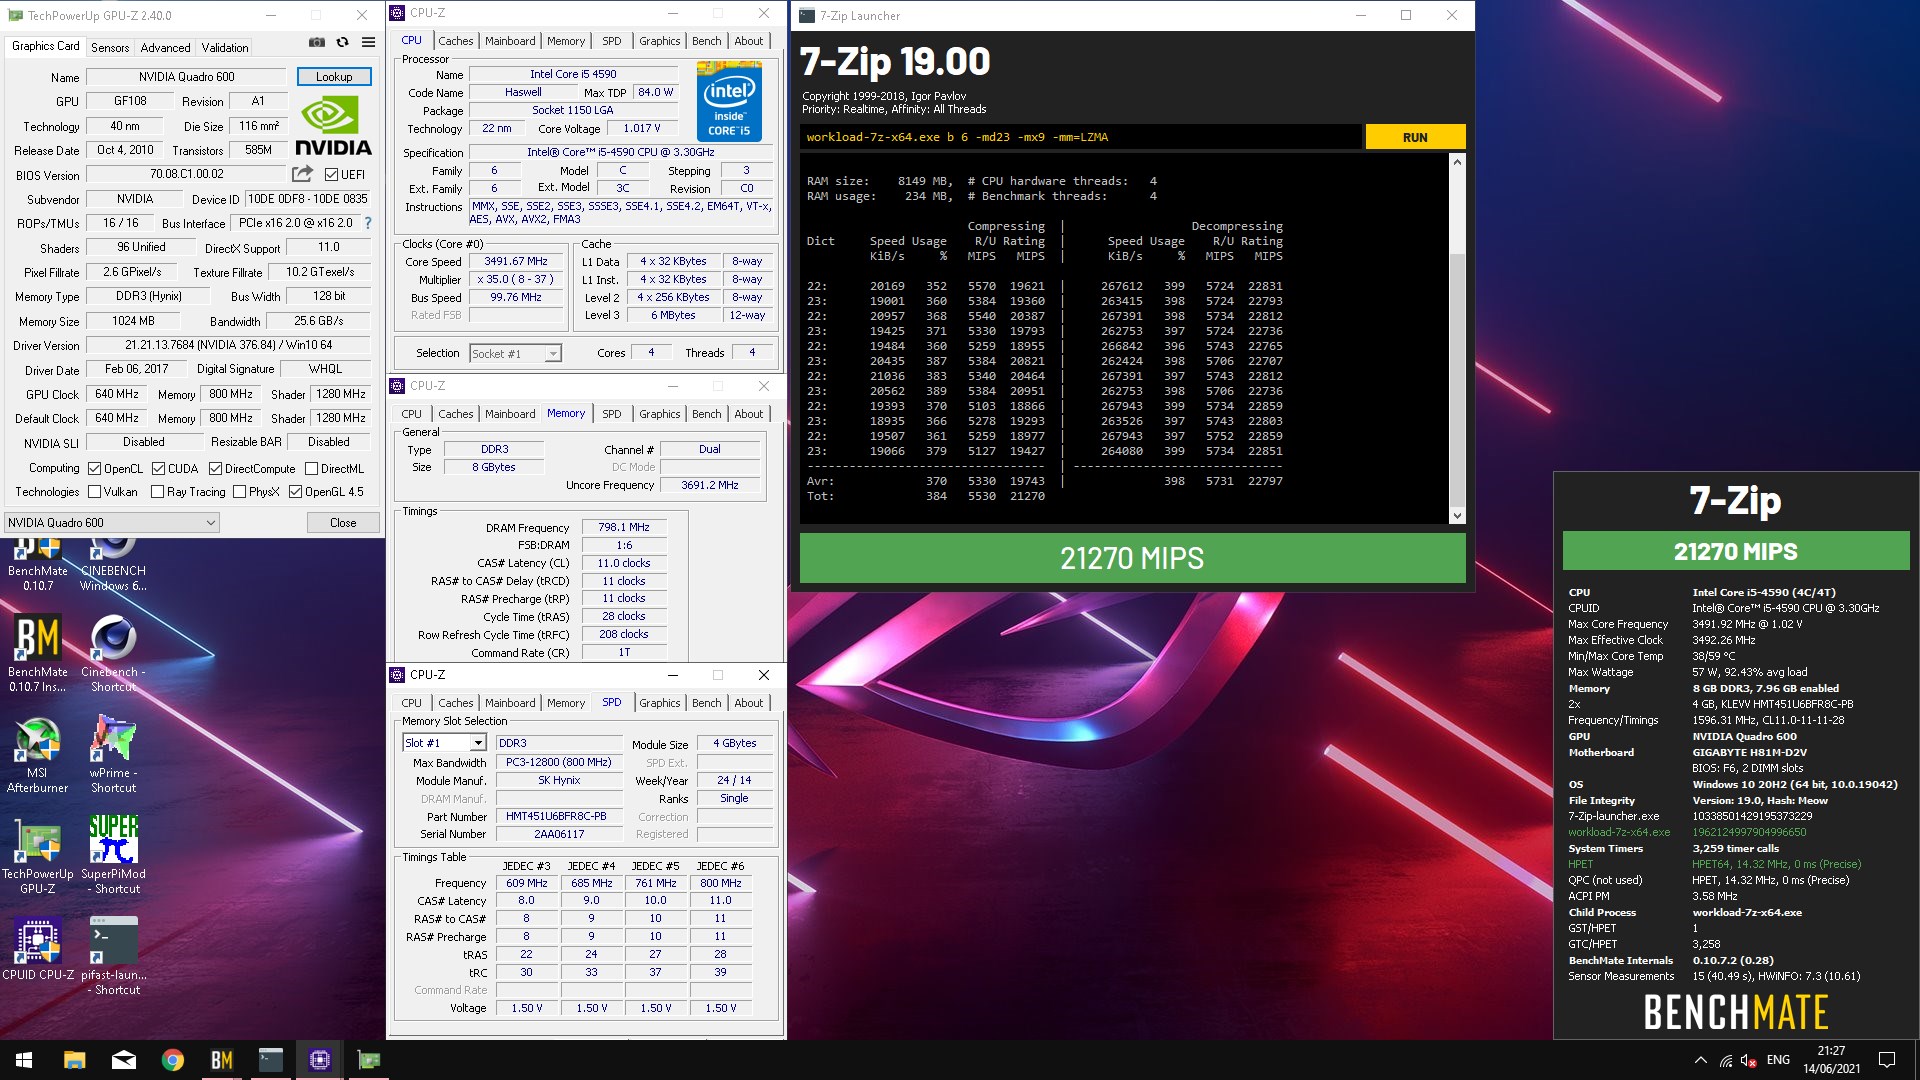
Task: Toggle the OpenCL checkbox
Action: pyautogui.click(x=94, y=468)
